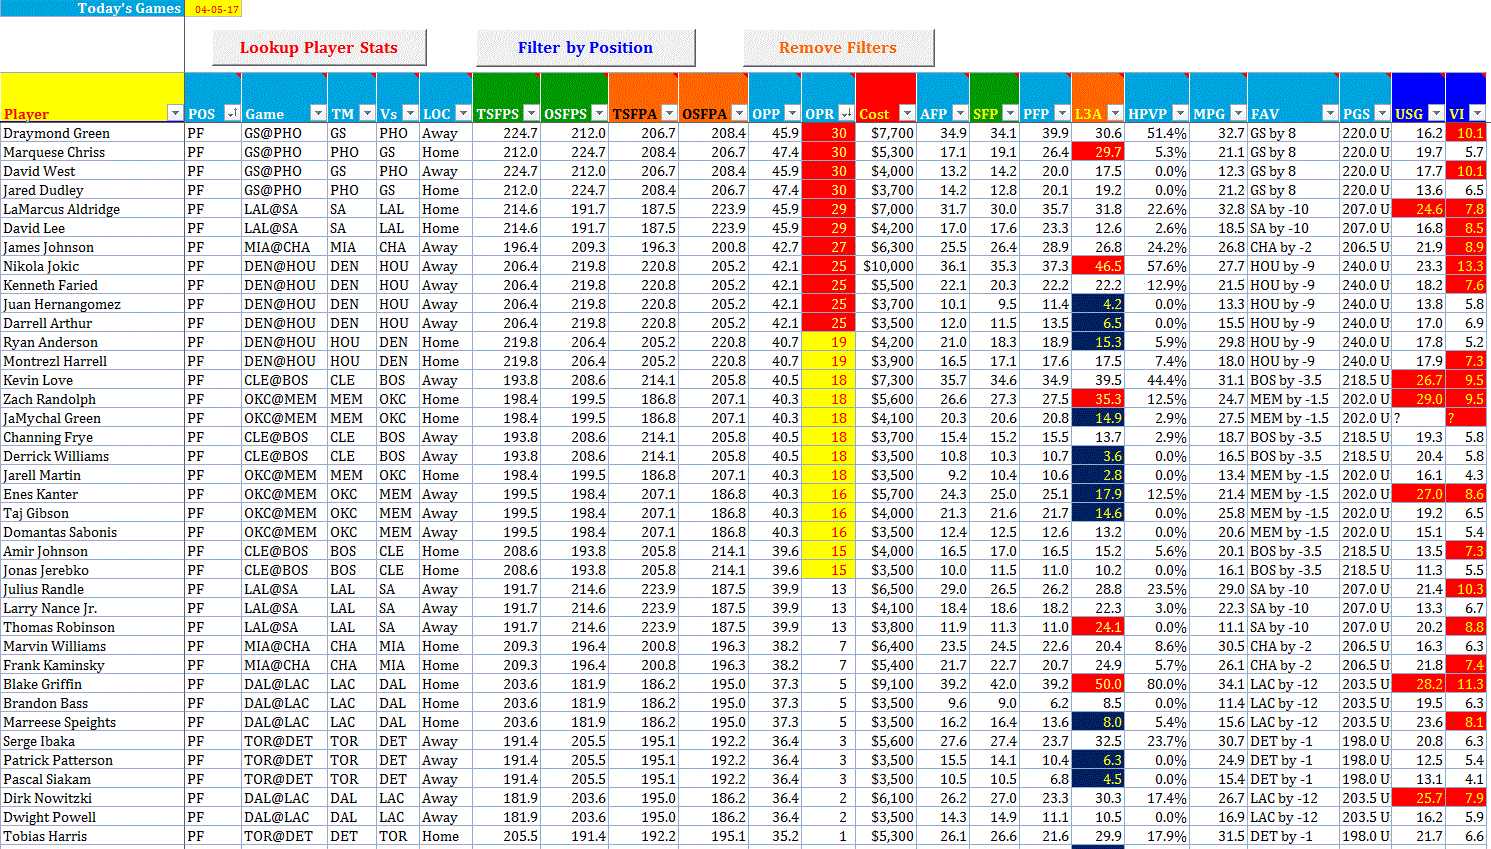The image size is (1491, 849).
Task: Select the James Johnson player cell
Action: click(x=92, y=247)
